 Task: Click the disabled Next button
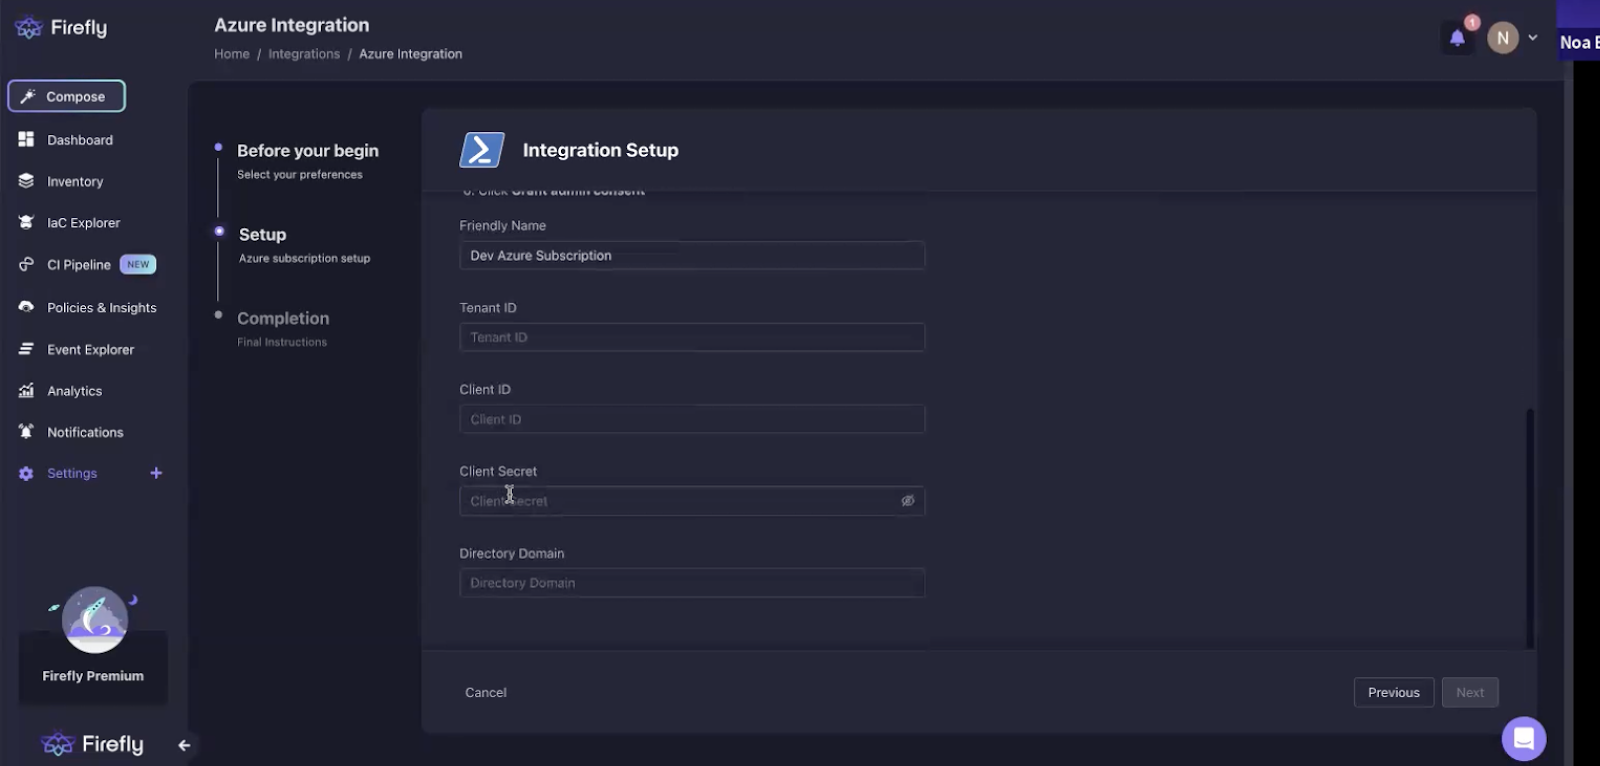coord(1470,692)
